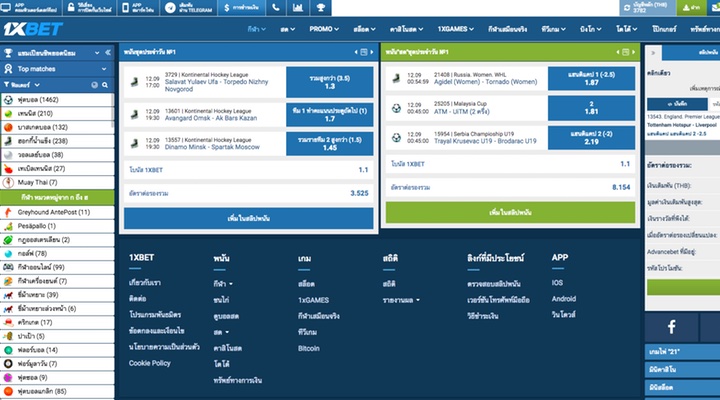
Task: Click odds 1.7 for Avangard Omsk match
Action: pos(330,115)
